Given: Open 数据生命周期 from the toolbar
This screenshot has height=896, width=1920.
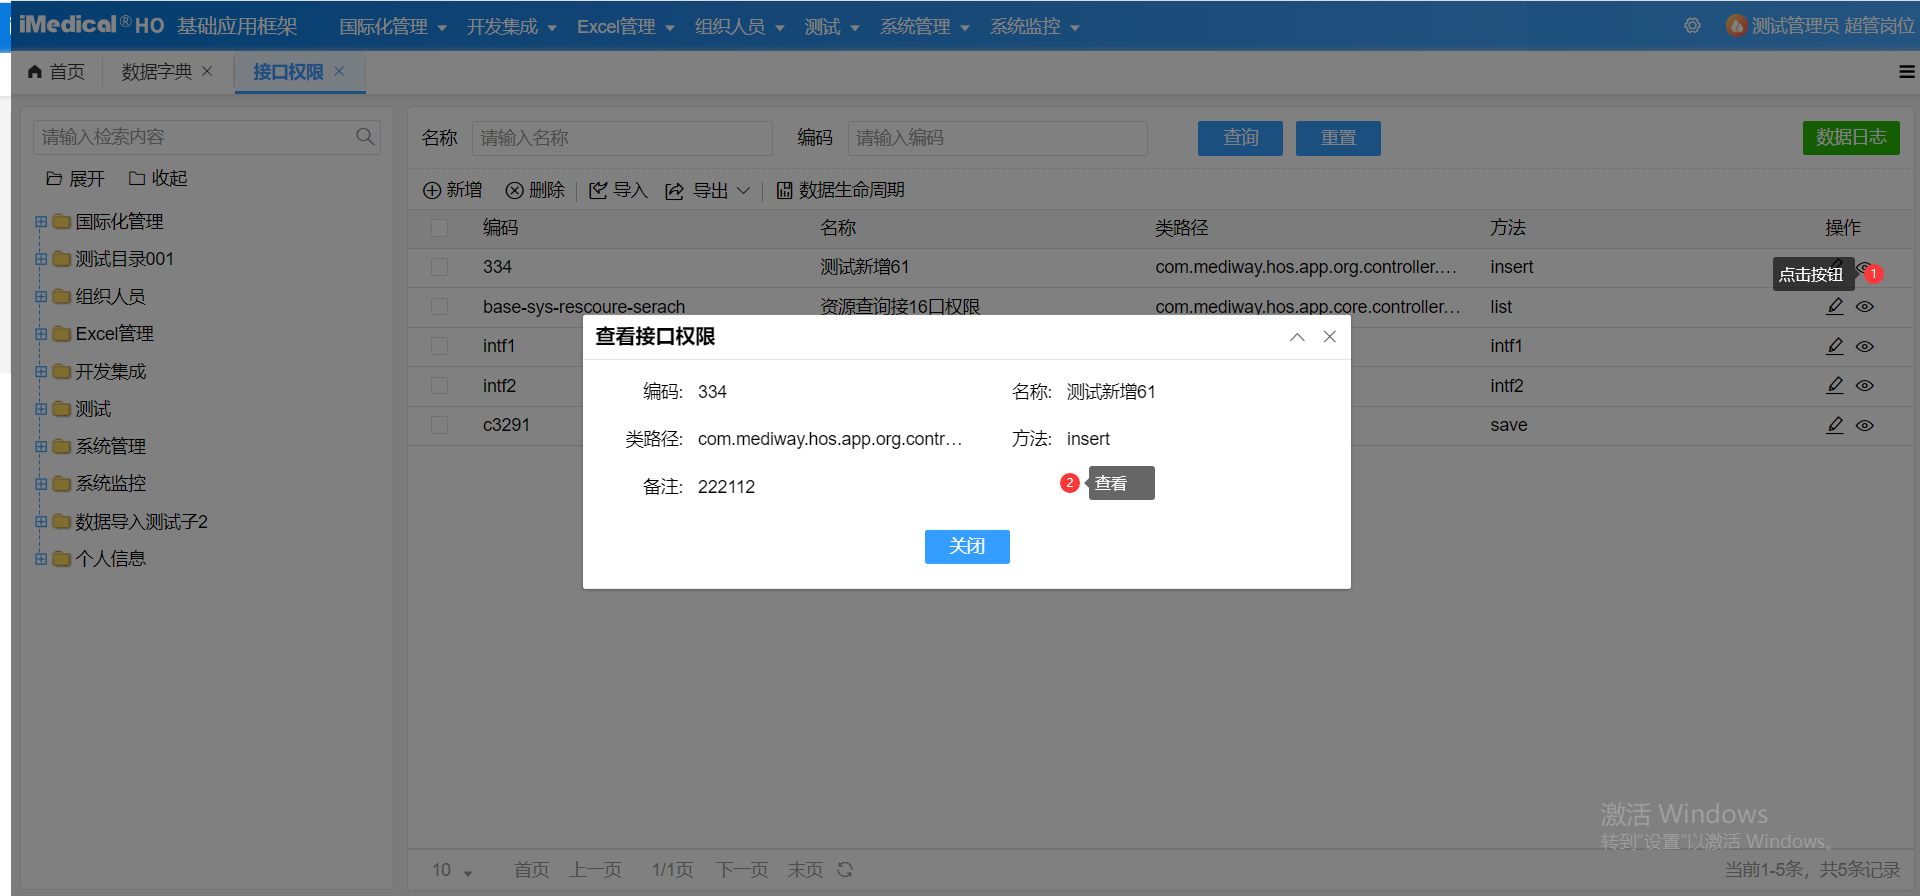Looking at the screenshot, I should tap(841, 190).
